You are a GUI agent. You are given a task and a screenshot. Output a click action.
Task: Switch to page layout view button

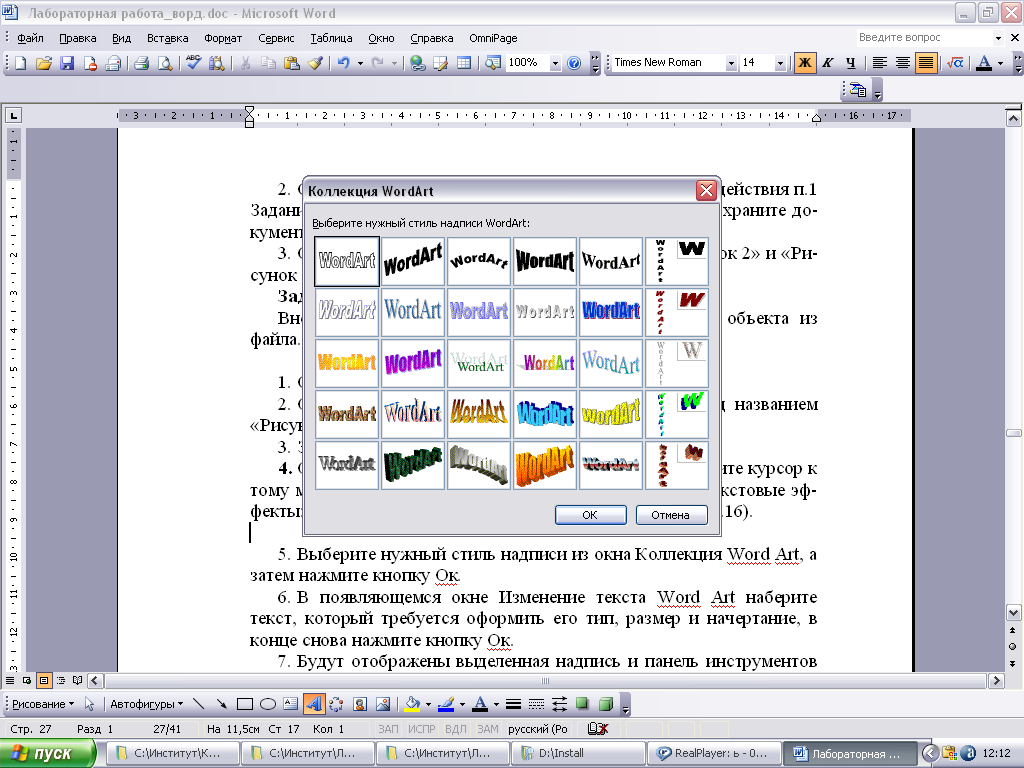[44, 680]
